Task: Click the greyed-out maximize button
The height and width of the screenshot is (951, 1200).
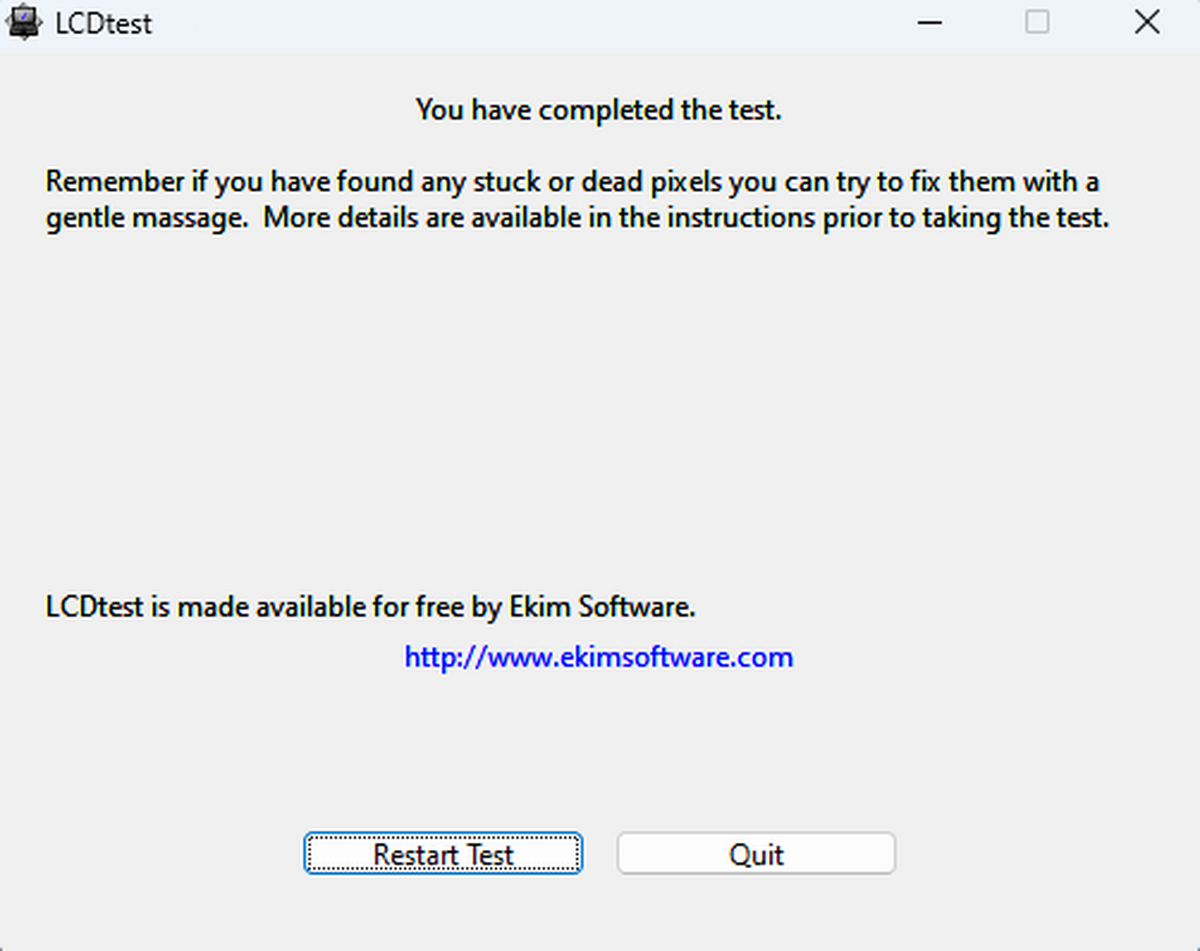Action: 1037,22
